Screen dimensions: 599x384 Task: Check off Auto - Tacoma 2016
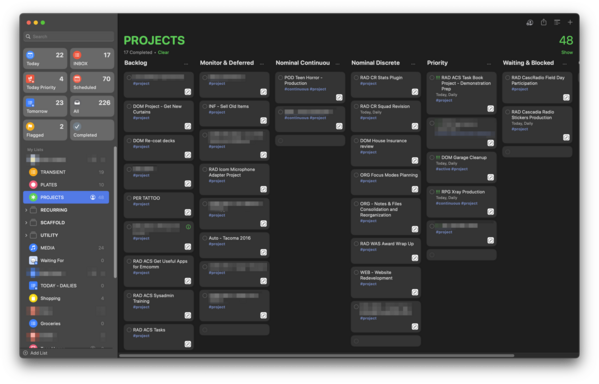(205, 238)
